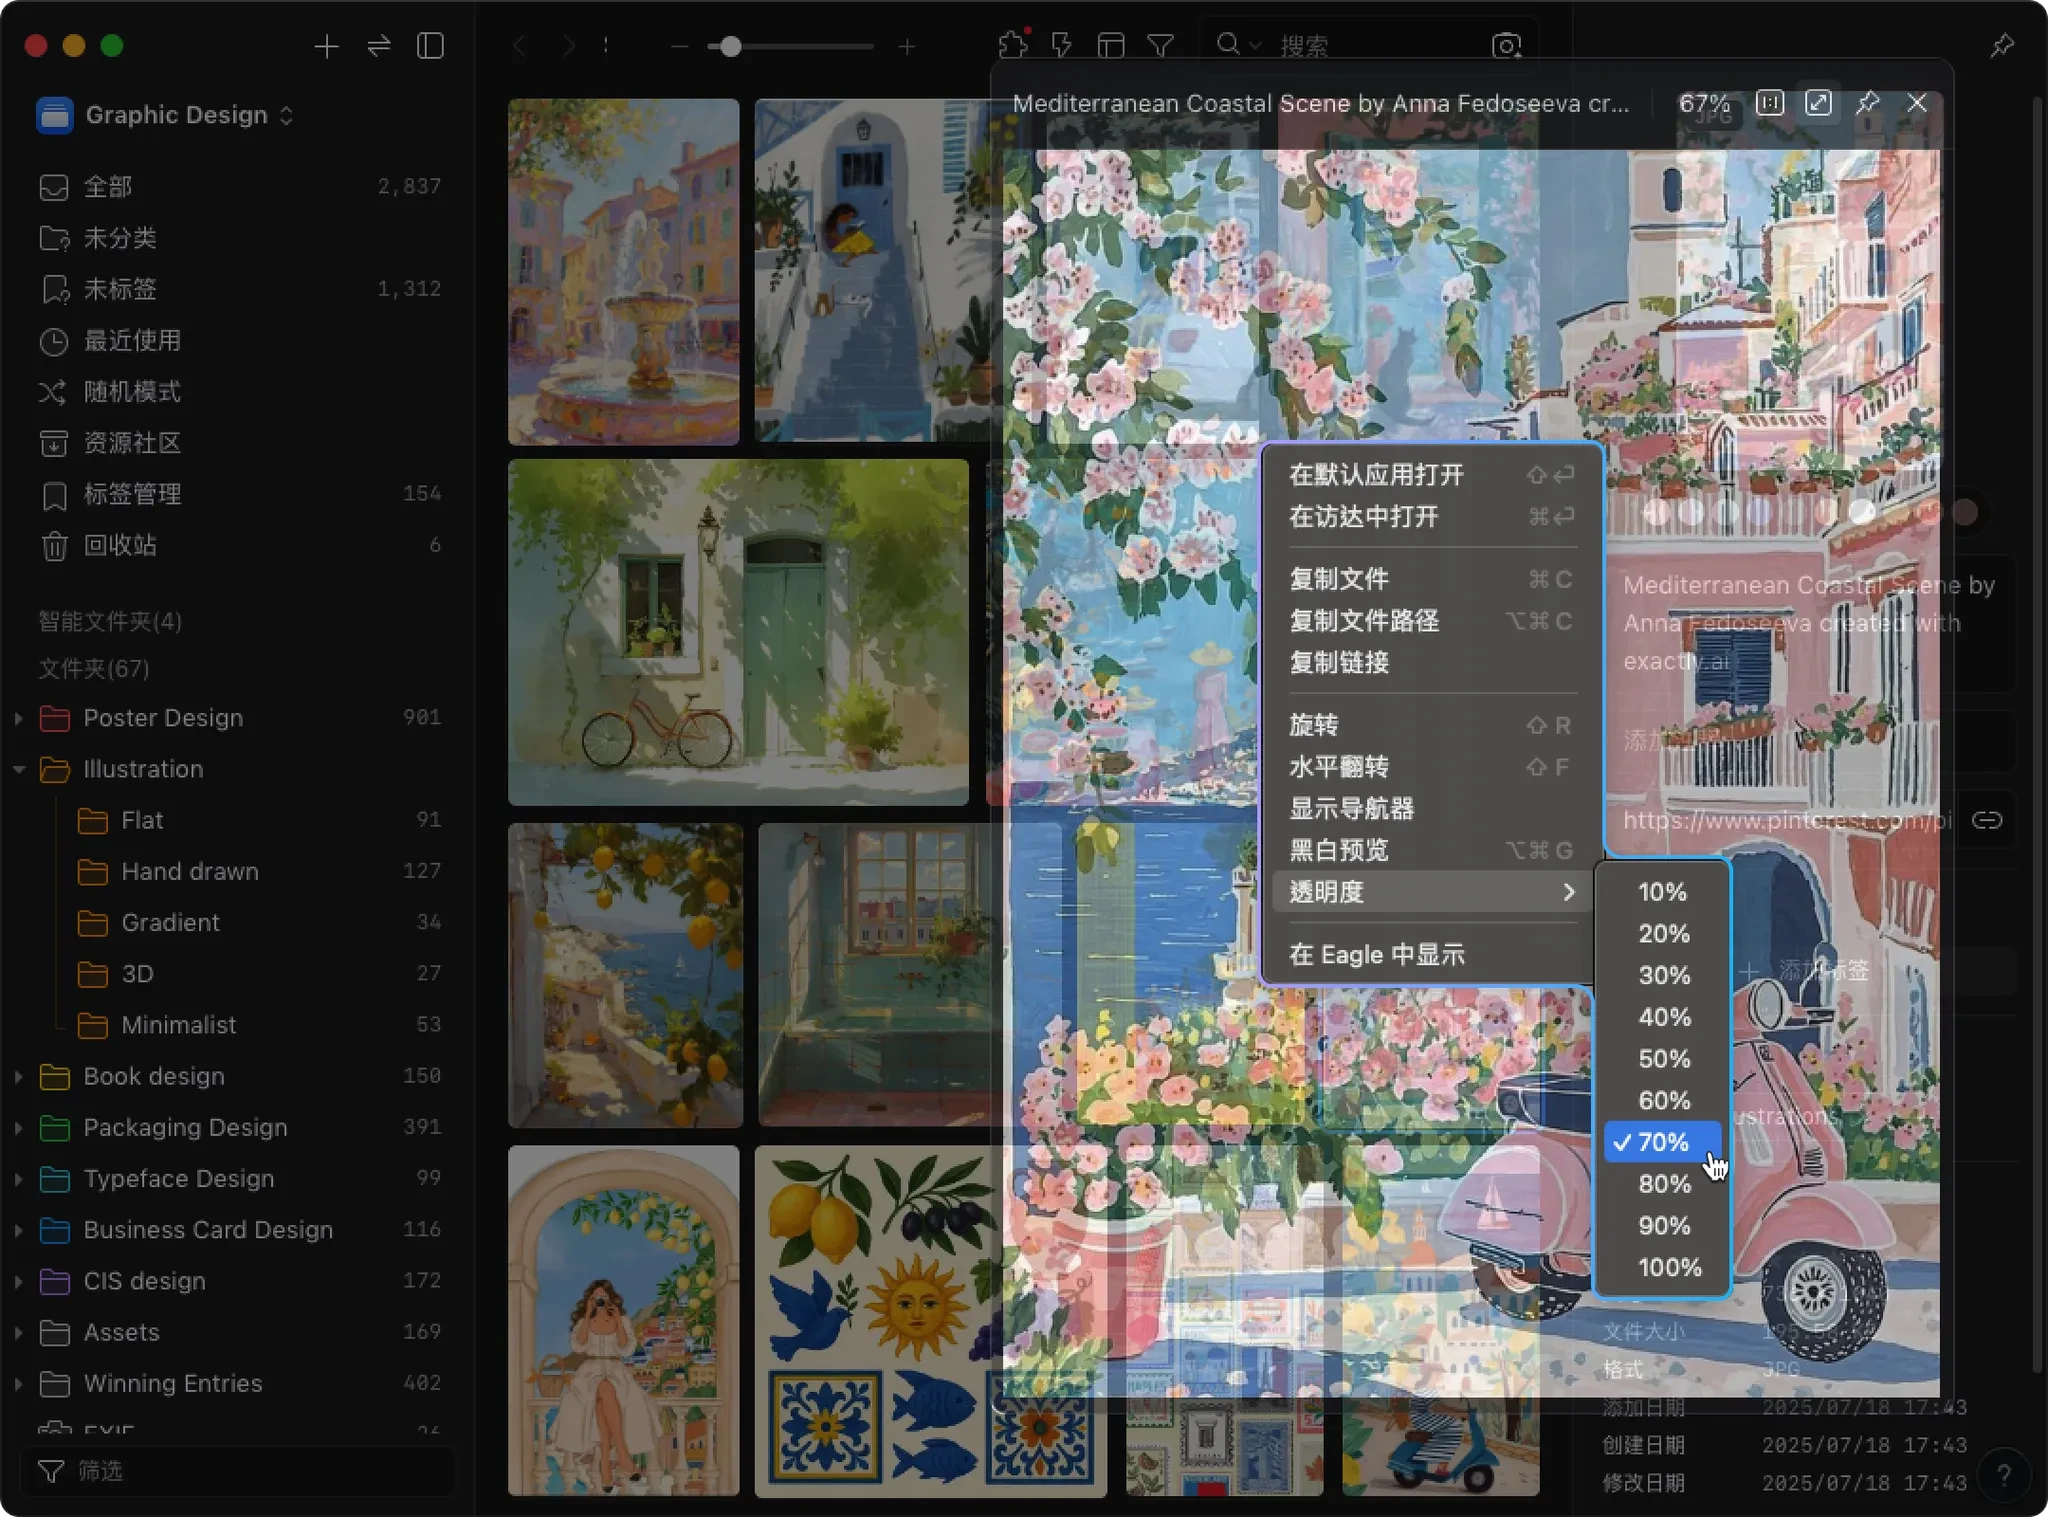Click the lightning quick action icon
The height and width of the screenshot is (1517, 2048).
click(1062, 45)
